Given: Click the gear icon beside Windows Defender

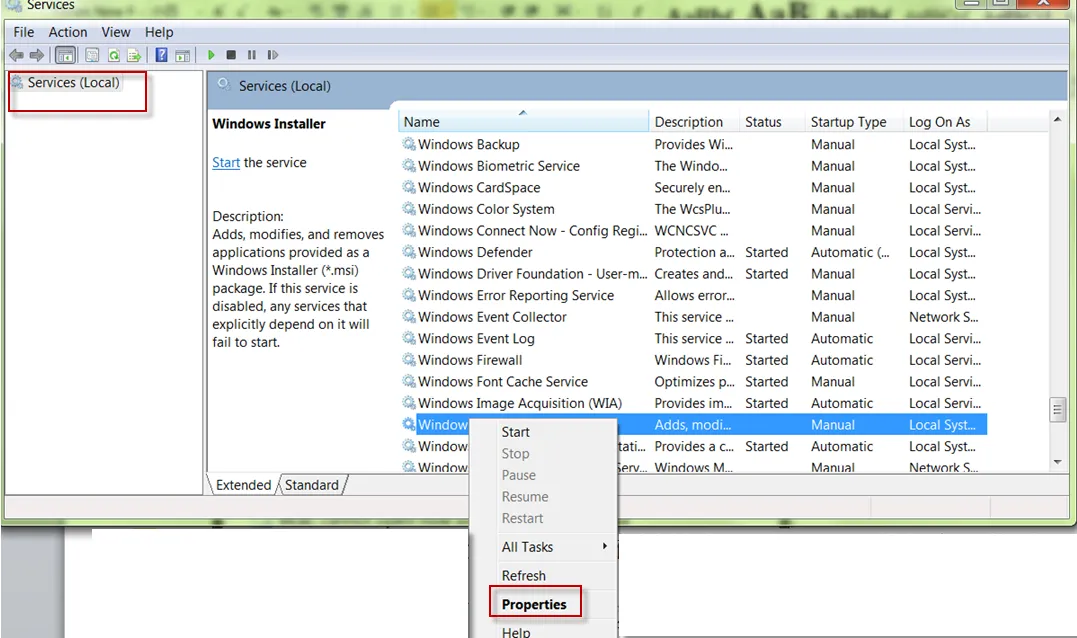Looking at the screenshot, I should pos(409,251).
